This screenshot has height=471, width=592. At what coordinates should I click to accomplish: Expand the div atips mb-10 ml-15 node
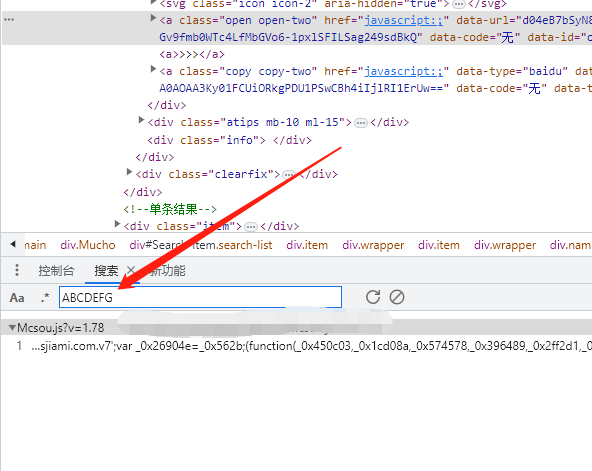(141, 120)
